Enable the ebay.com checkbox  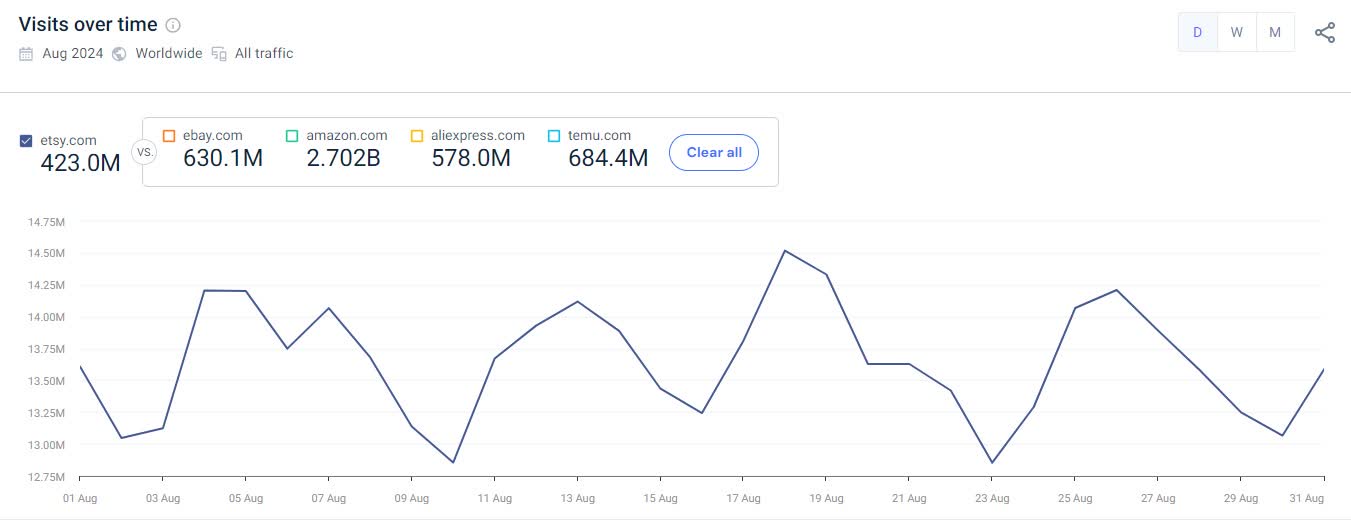coord(169,135)
